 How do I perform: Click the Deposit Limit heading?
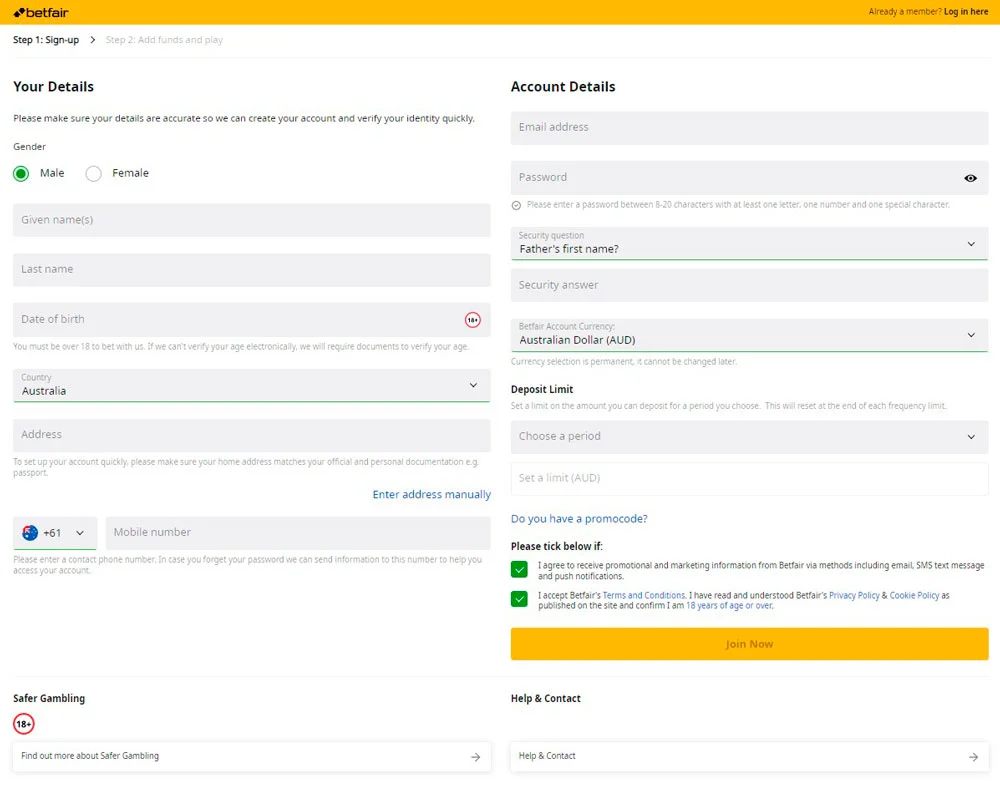tap(542, 389)
